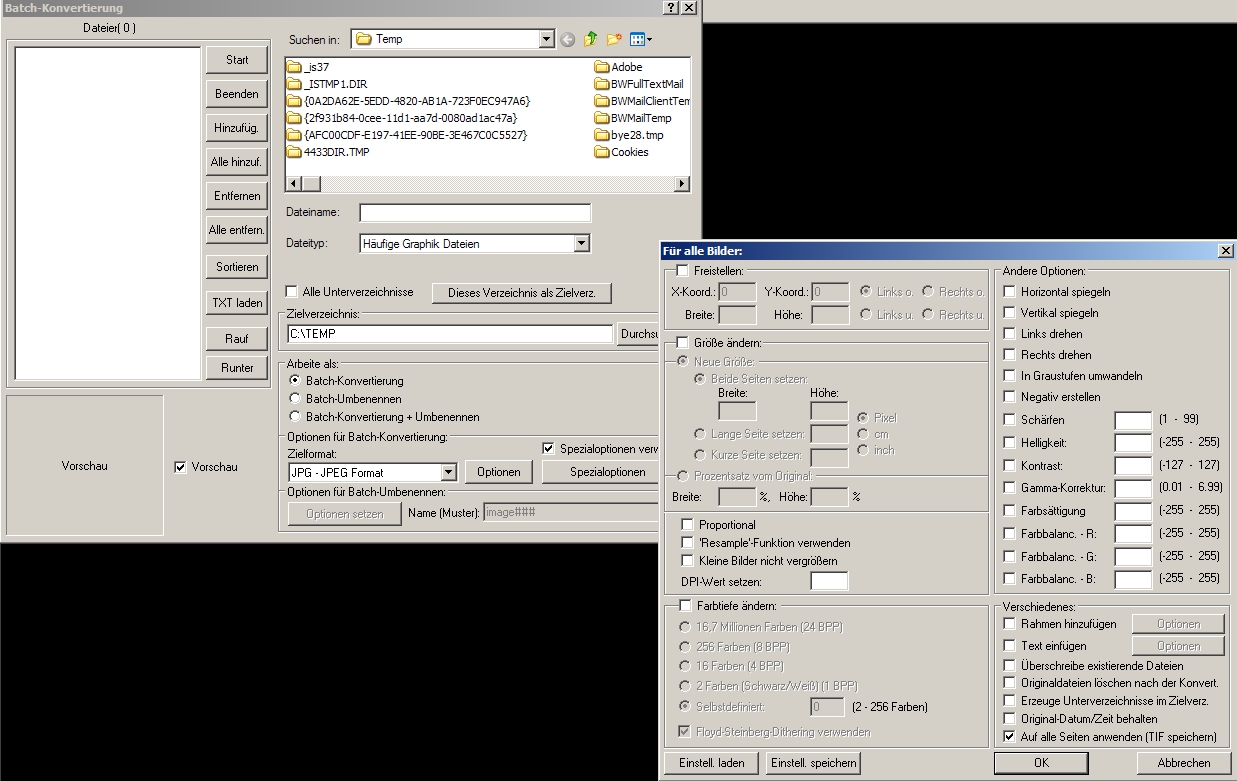Click the Alle hinzuf. button
The width and height of the screenshot is (1237, 781).
click(236, 161)
